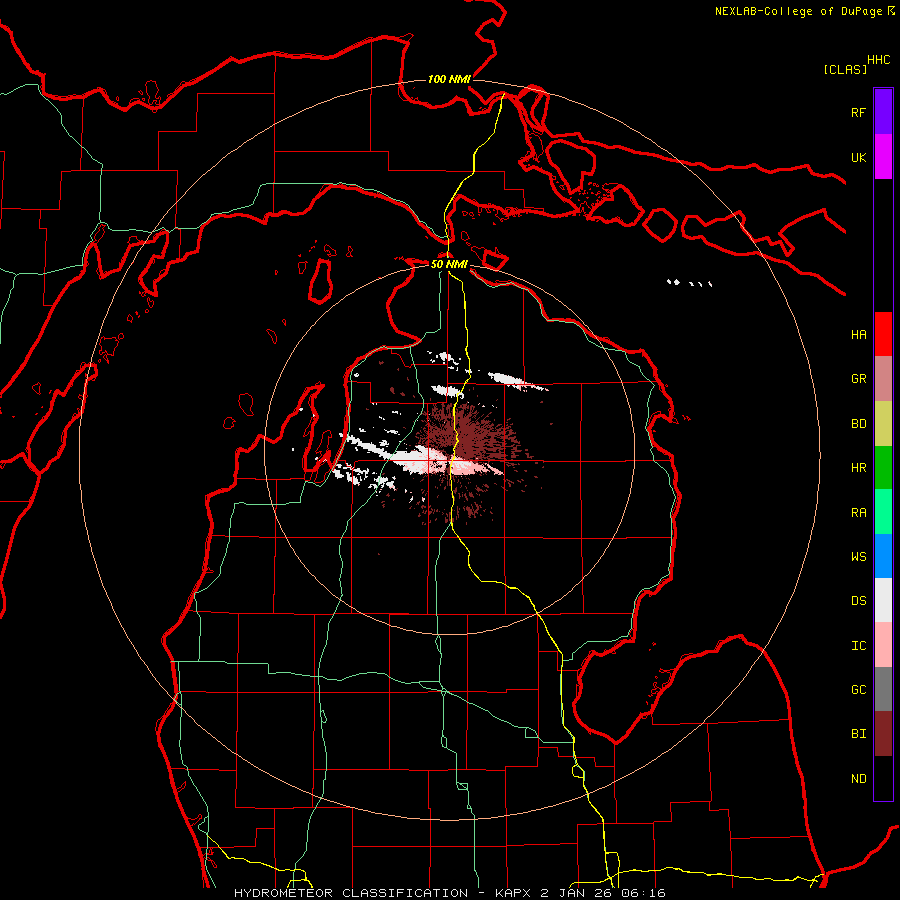Screen dimensions: 900x900
Task: Click the BI brown legend swatch
Action: 883,734
